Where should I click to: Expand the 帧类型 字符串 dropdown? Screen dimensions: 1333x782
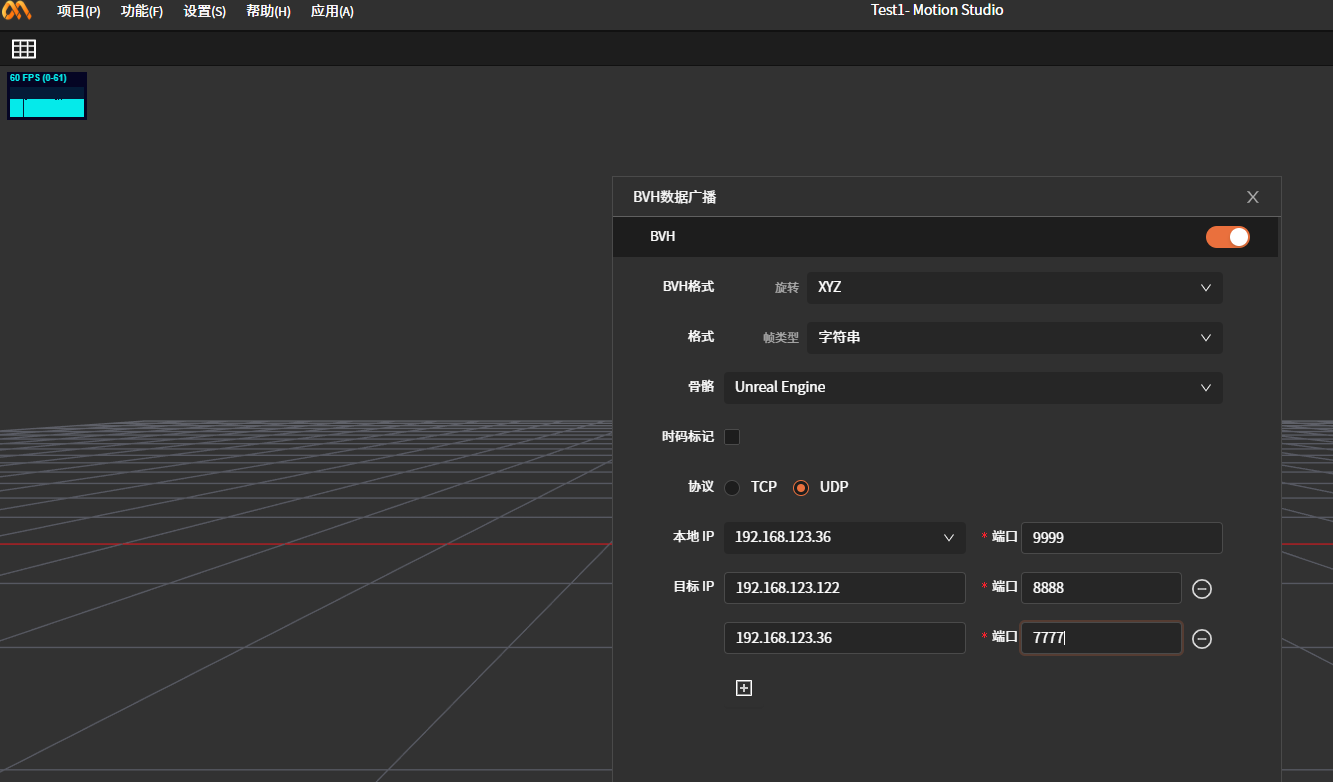click(x=1014, y=338)
